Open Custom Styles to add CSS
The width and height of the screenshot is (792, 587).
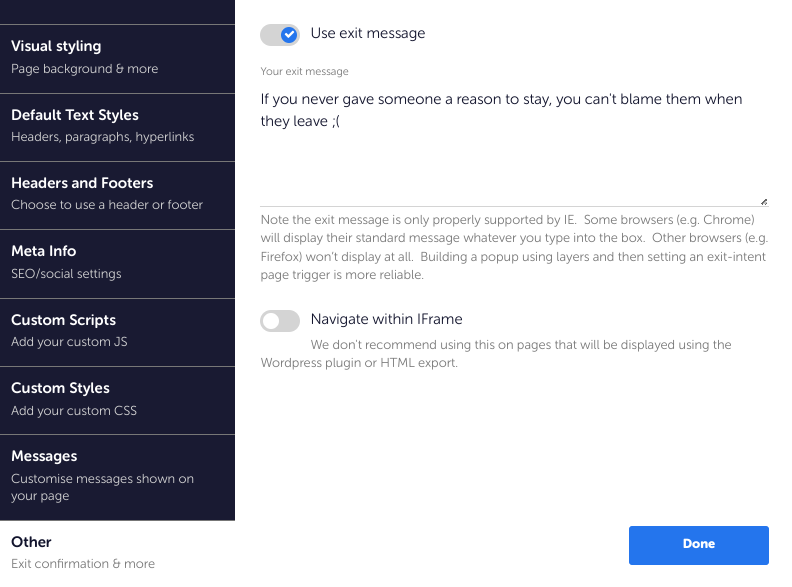117,401
